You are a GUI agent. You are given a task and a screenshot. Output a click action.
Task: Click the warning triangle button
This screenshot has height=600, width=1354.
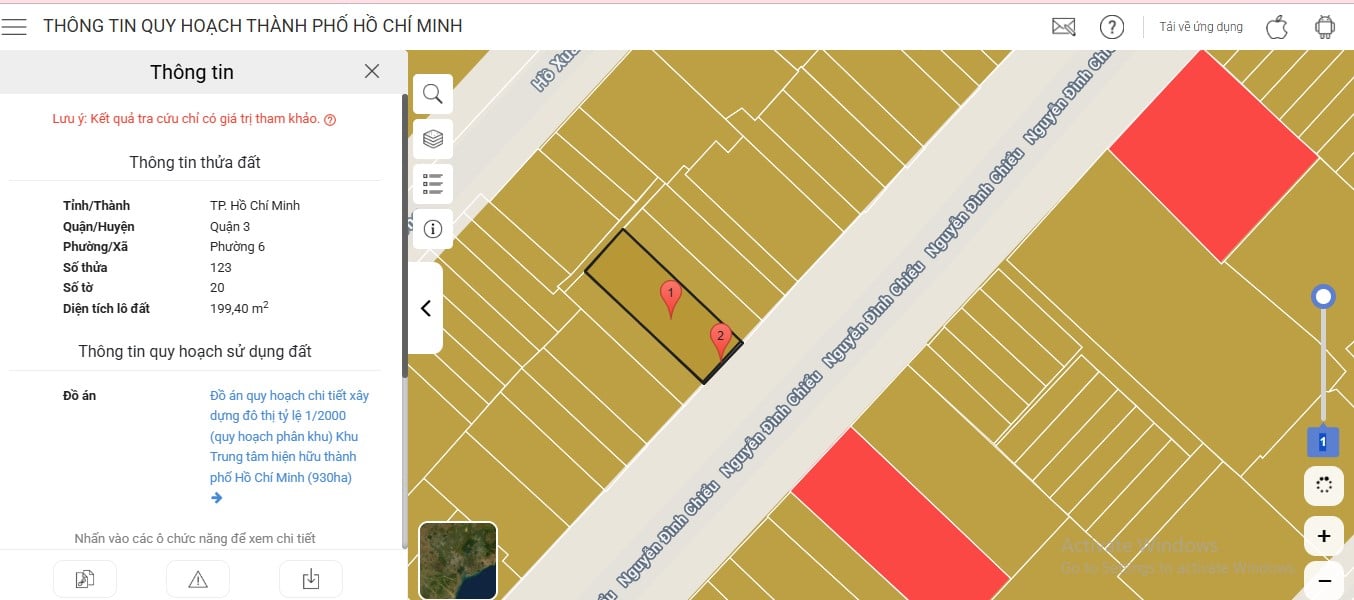[x=198, y=579]
